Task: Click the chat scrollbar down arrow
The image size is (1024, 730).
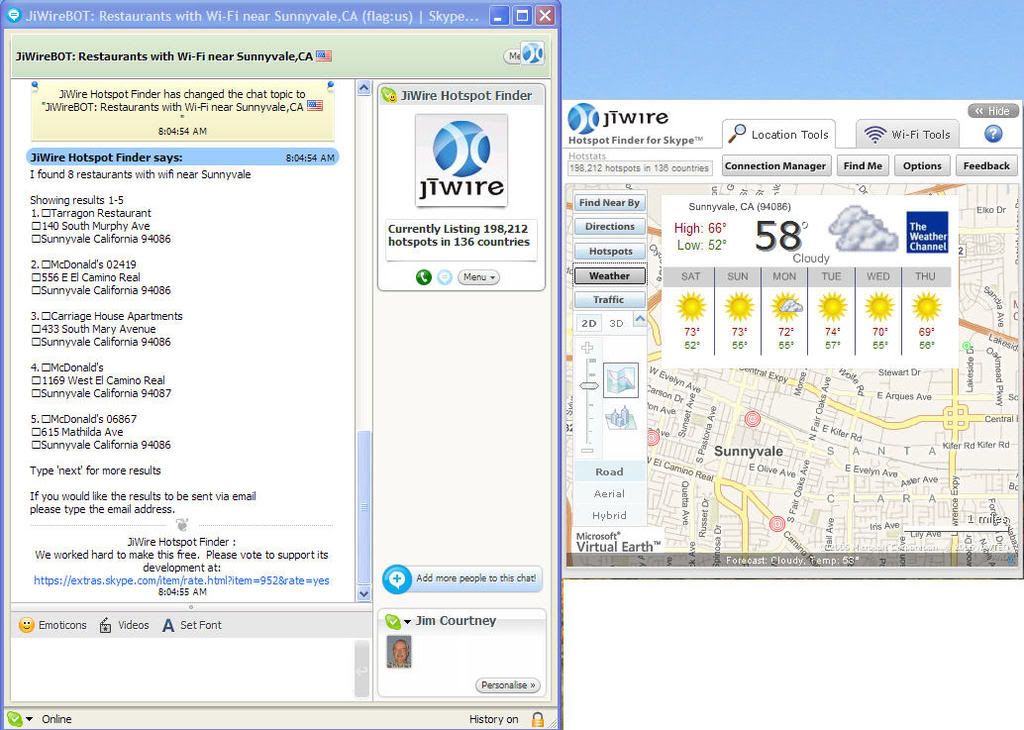Action: point(364,594)
